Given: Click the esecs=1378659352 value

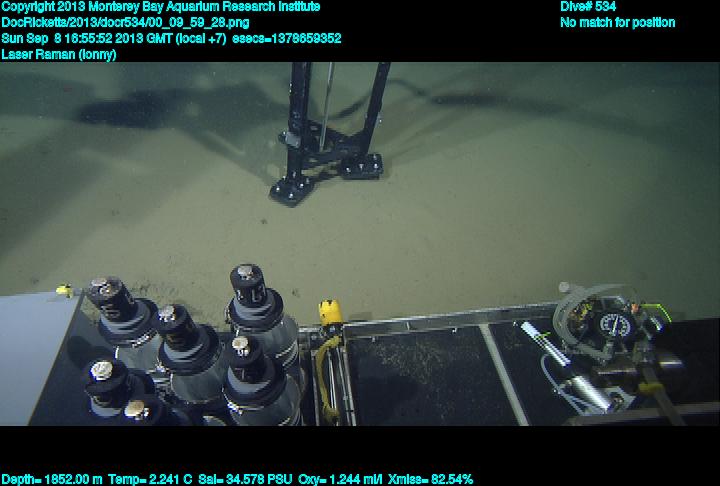Looking at the screenshot, I should (x=287, y=38).
